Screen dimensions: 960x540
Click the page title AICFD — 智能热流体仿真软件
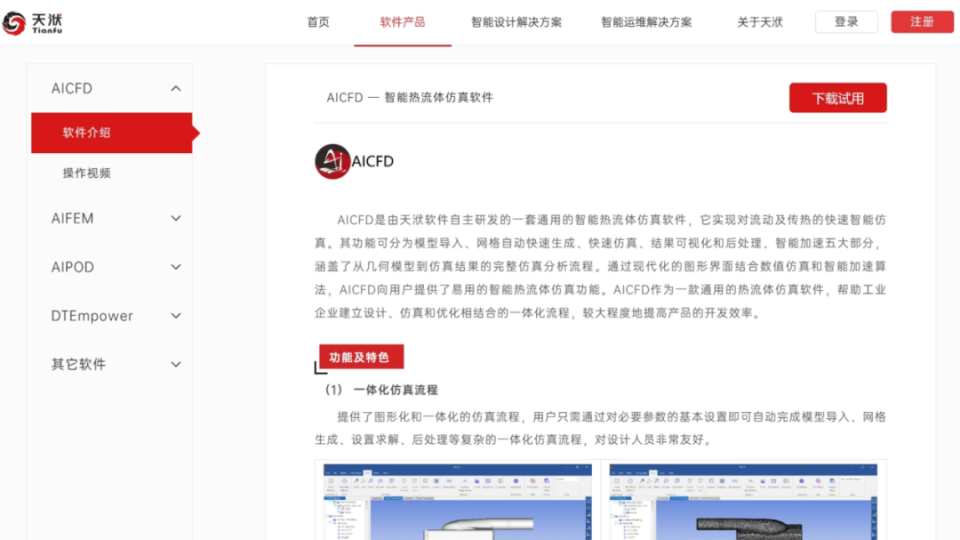(x=410, y=97)
